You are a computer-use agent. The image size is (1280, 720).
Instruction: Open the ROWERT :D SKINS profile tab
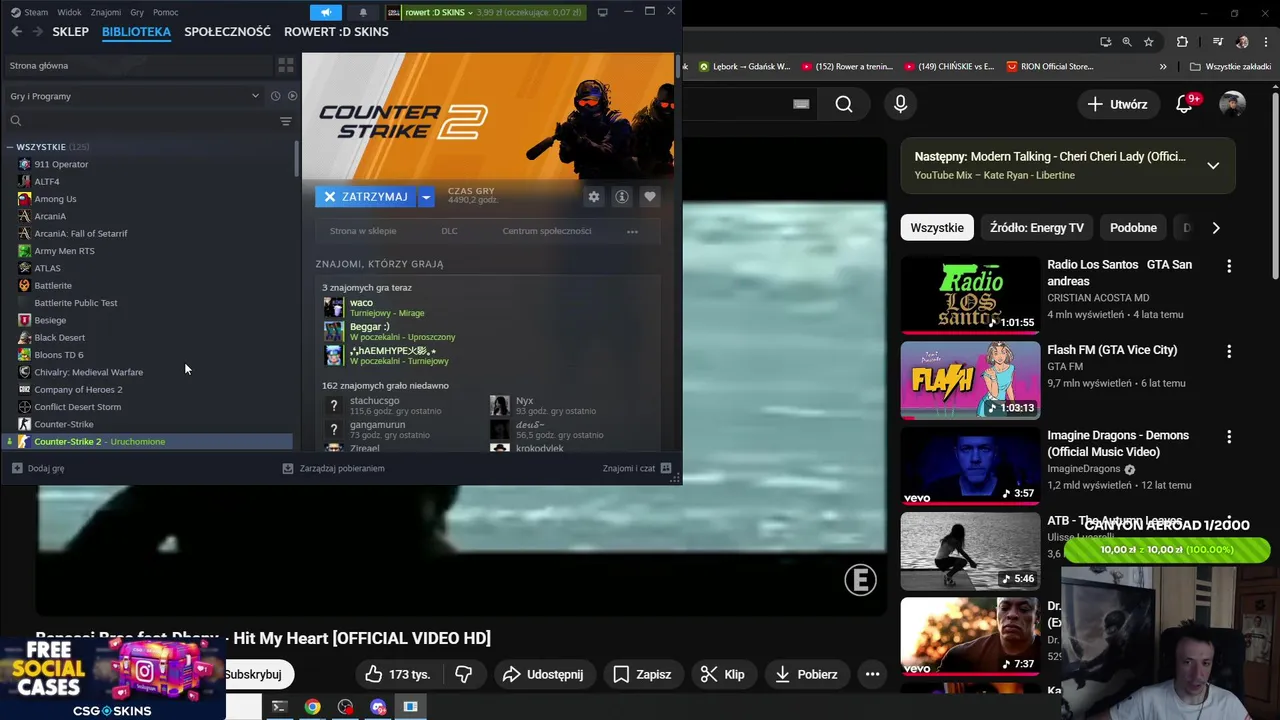[336, 32]
